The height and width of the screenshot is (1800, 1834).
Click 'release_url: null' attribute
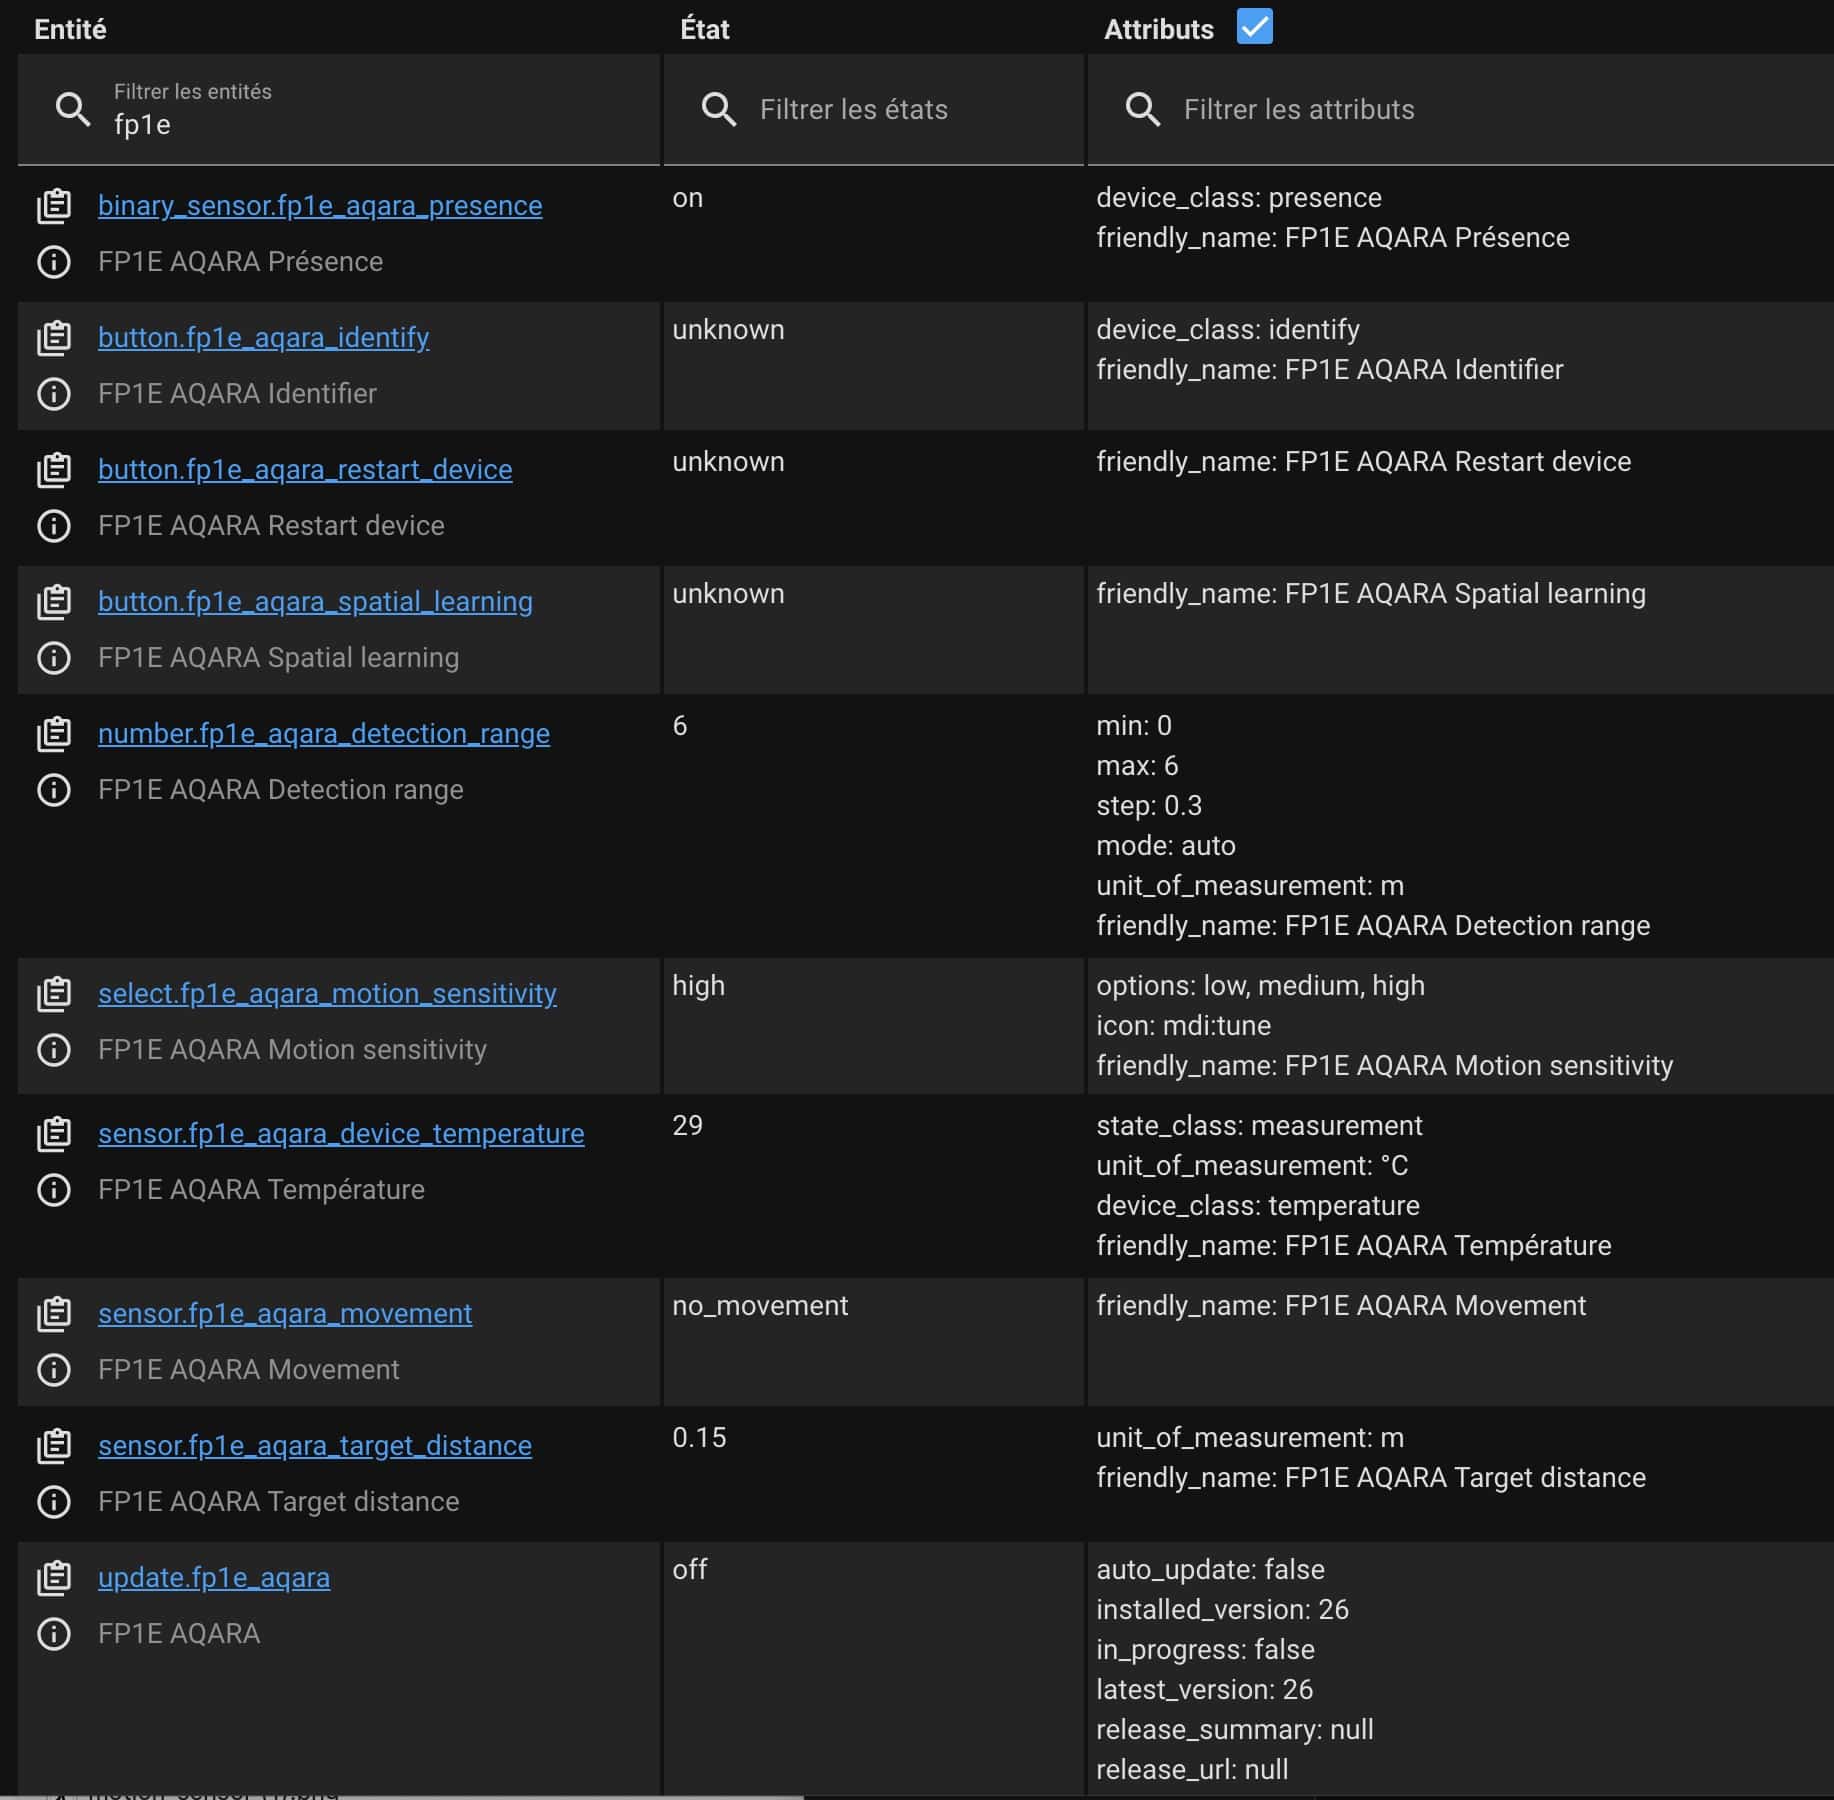tap(1192, 1770)
